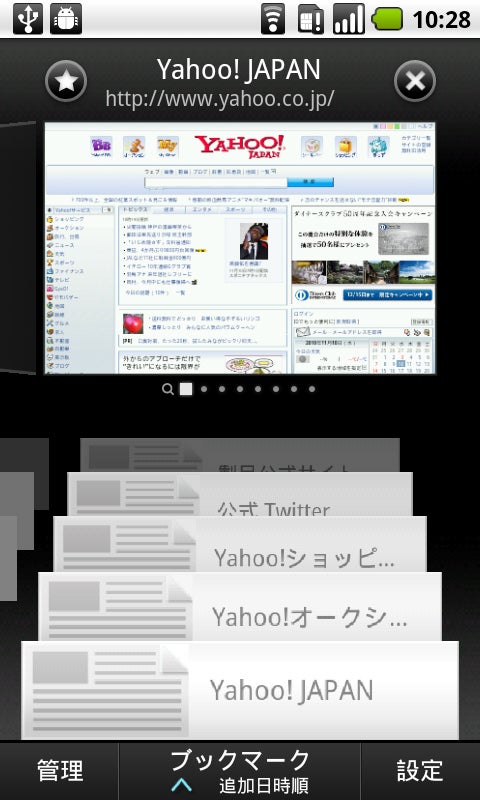Tap the http://www.yahoo.co.jp/ URL text
The height and width of the screenshot is (800, 480).
pyautogui.click(x=220, y=98)
